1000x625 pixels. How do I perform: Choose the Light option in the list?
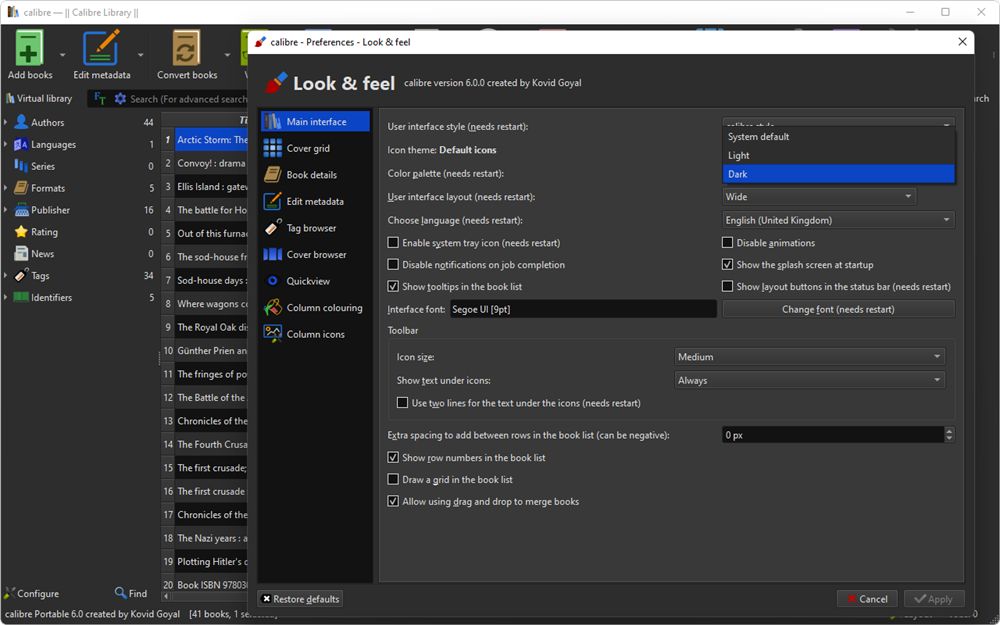(838, 155)
